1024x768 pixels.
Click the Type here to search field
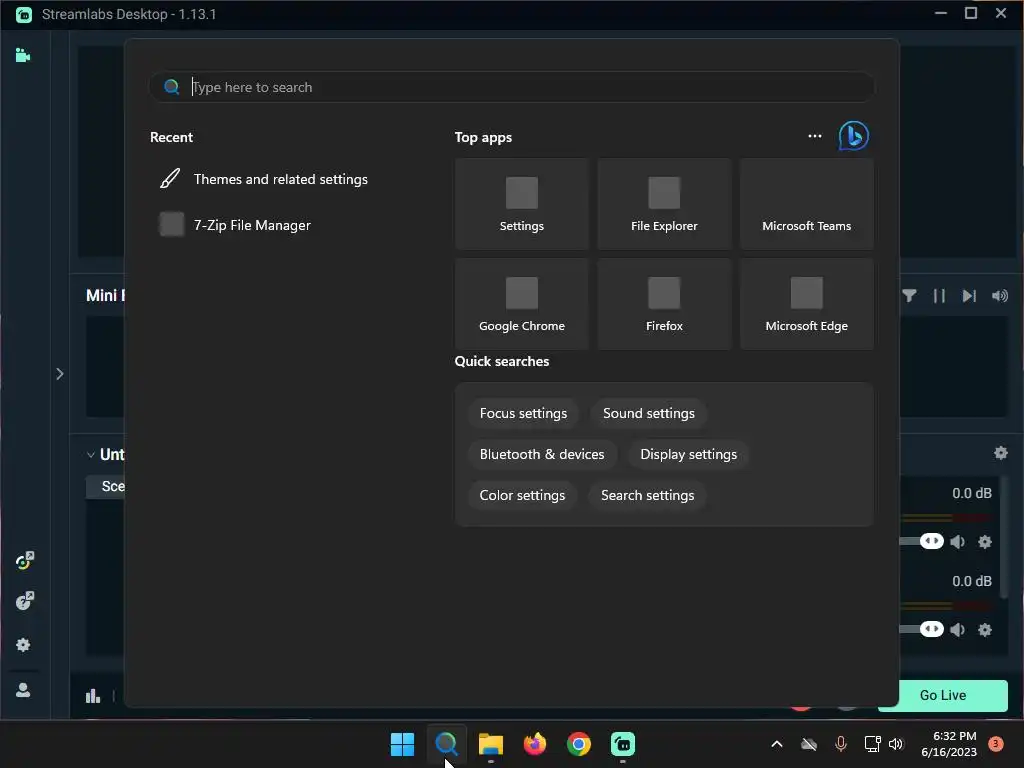[511, 87]
